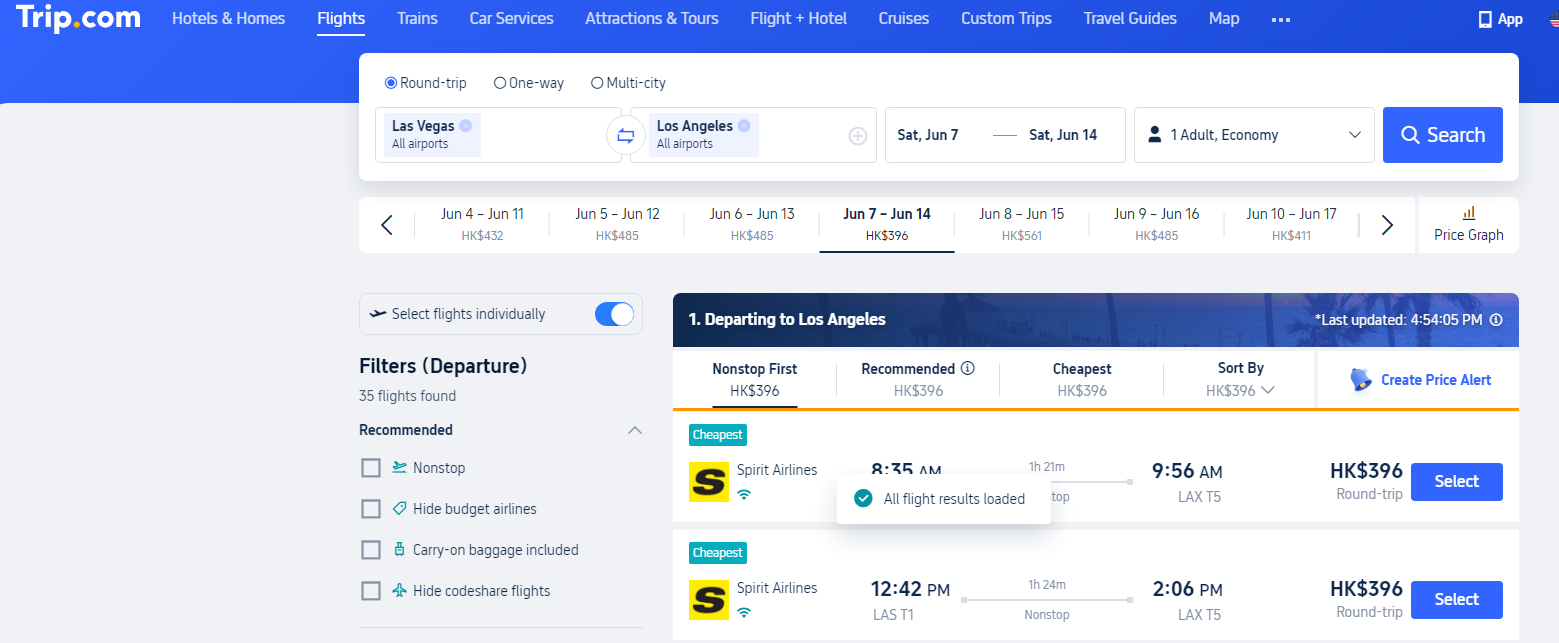Switch to the Cheapest sort tab

tap(1082, 380)
